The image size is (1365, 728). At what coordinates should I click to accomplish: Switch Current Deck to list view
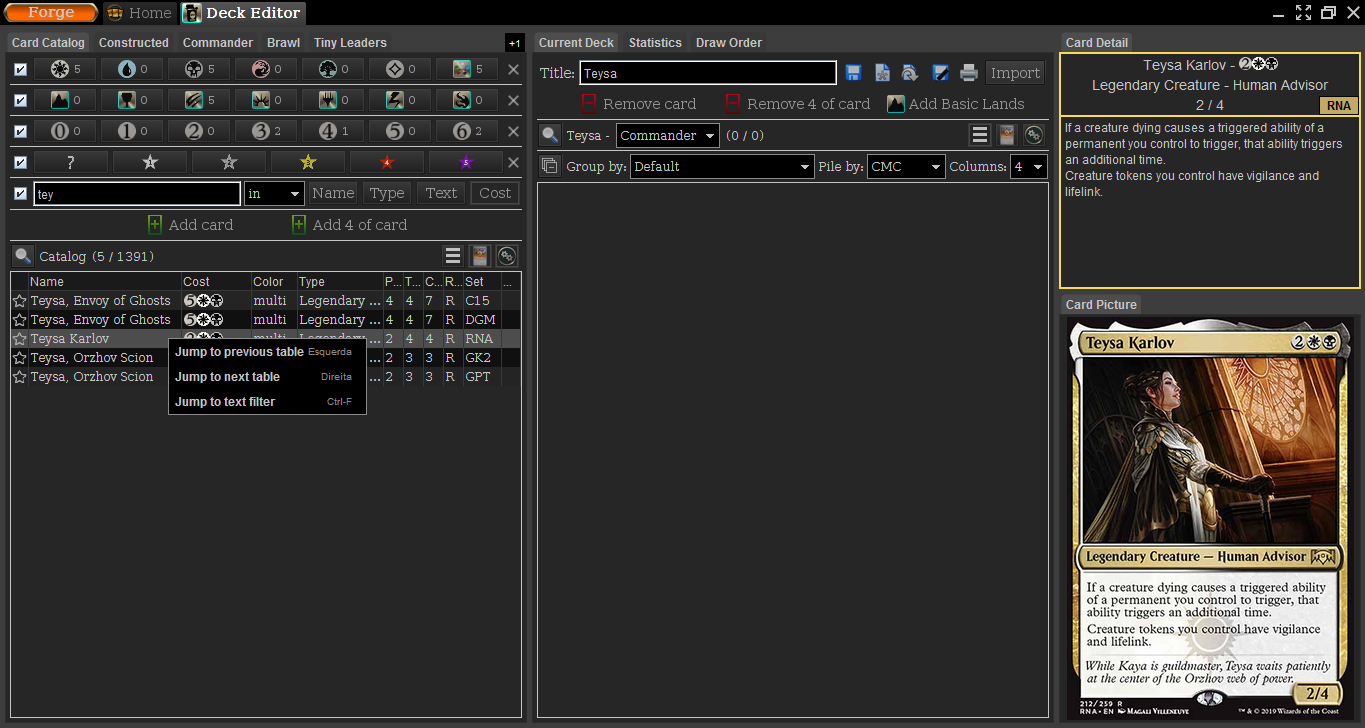[x=980, y=135]
